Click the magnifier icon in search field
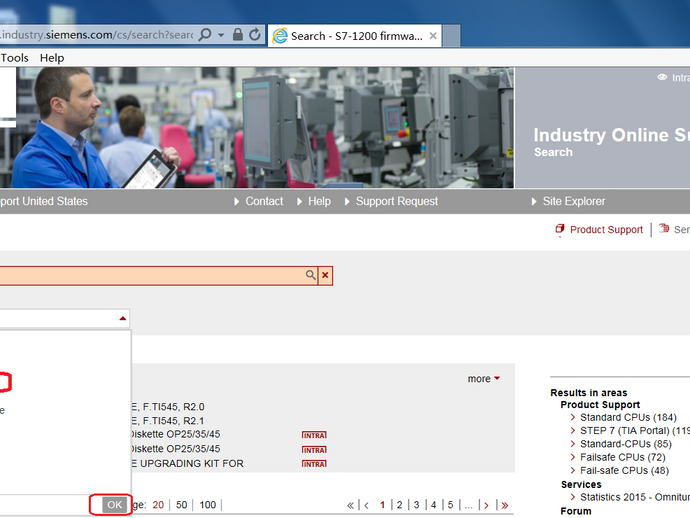690x518 pixels. pyautogui.click(x=311, y=275)
